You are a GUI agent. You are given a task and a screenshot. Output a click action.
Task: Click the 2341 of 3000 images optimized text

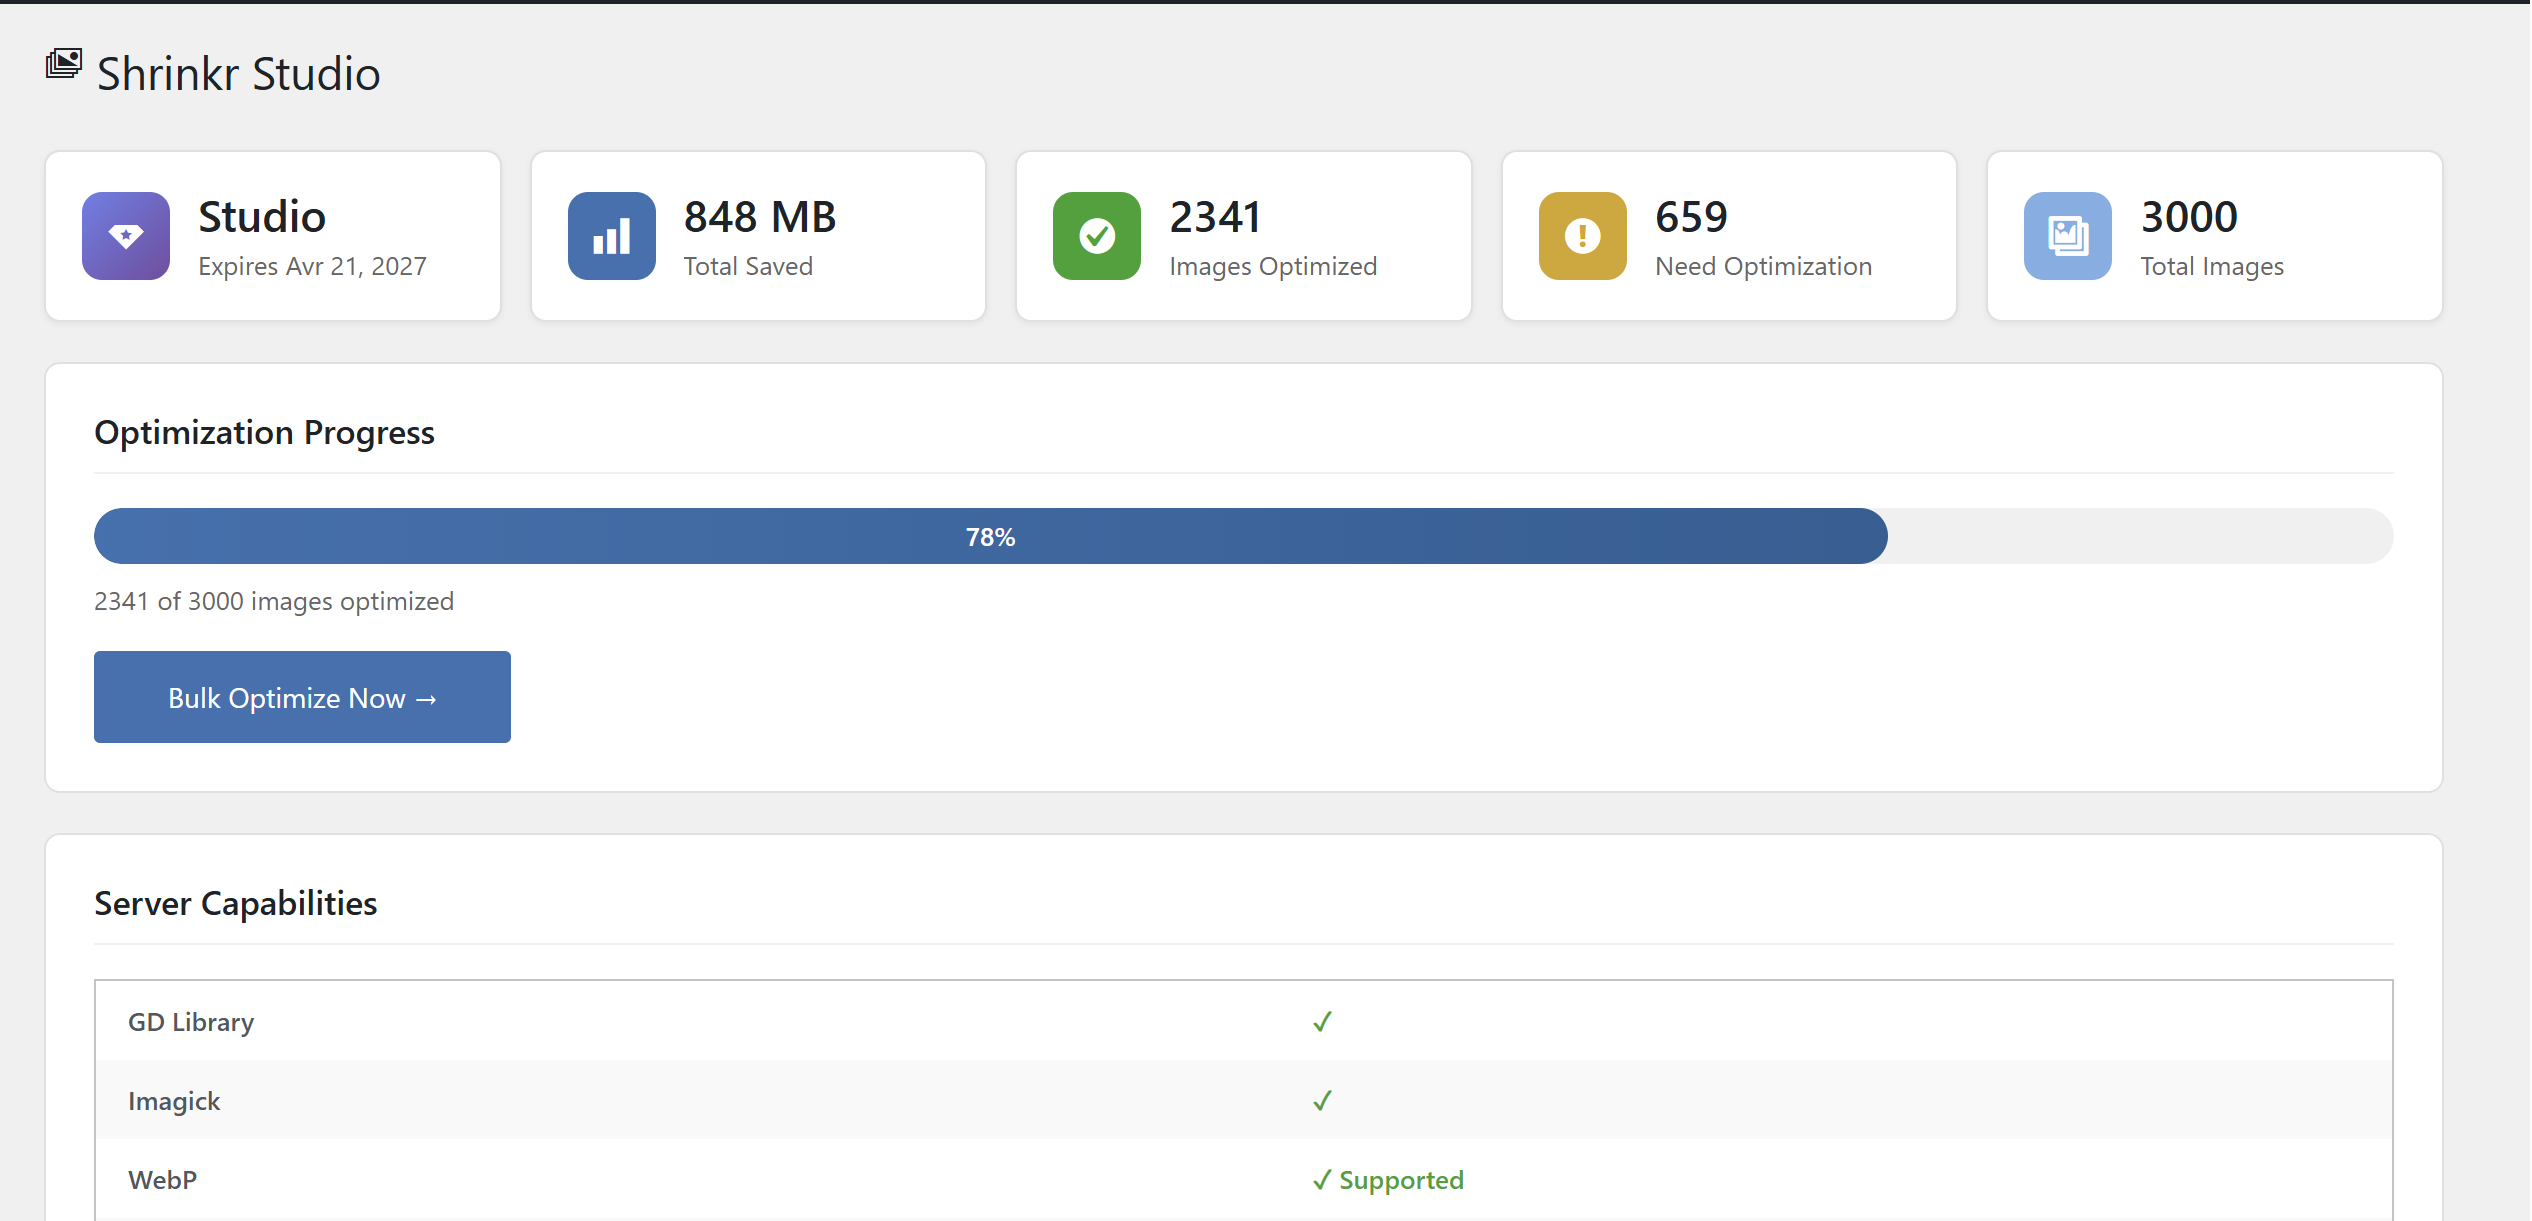[274, 601]
